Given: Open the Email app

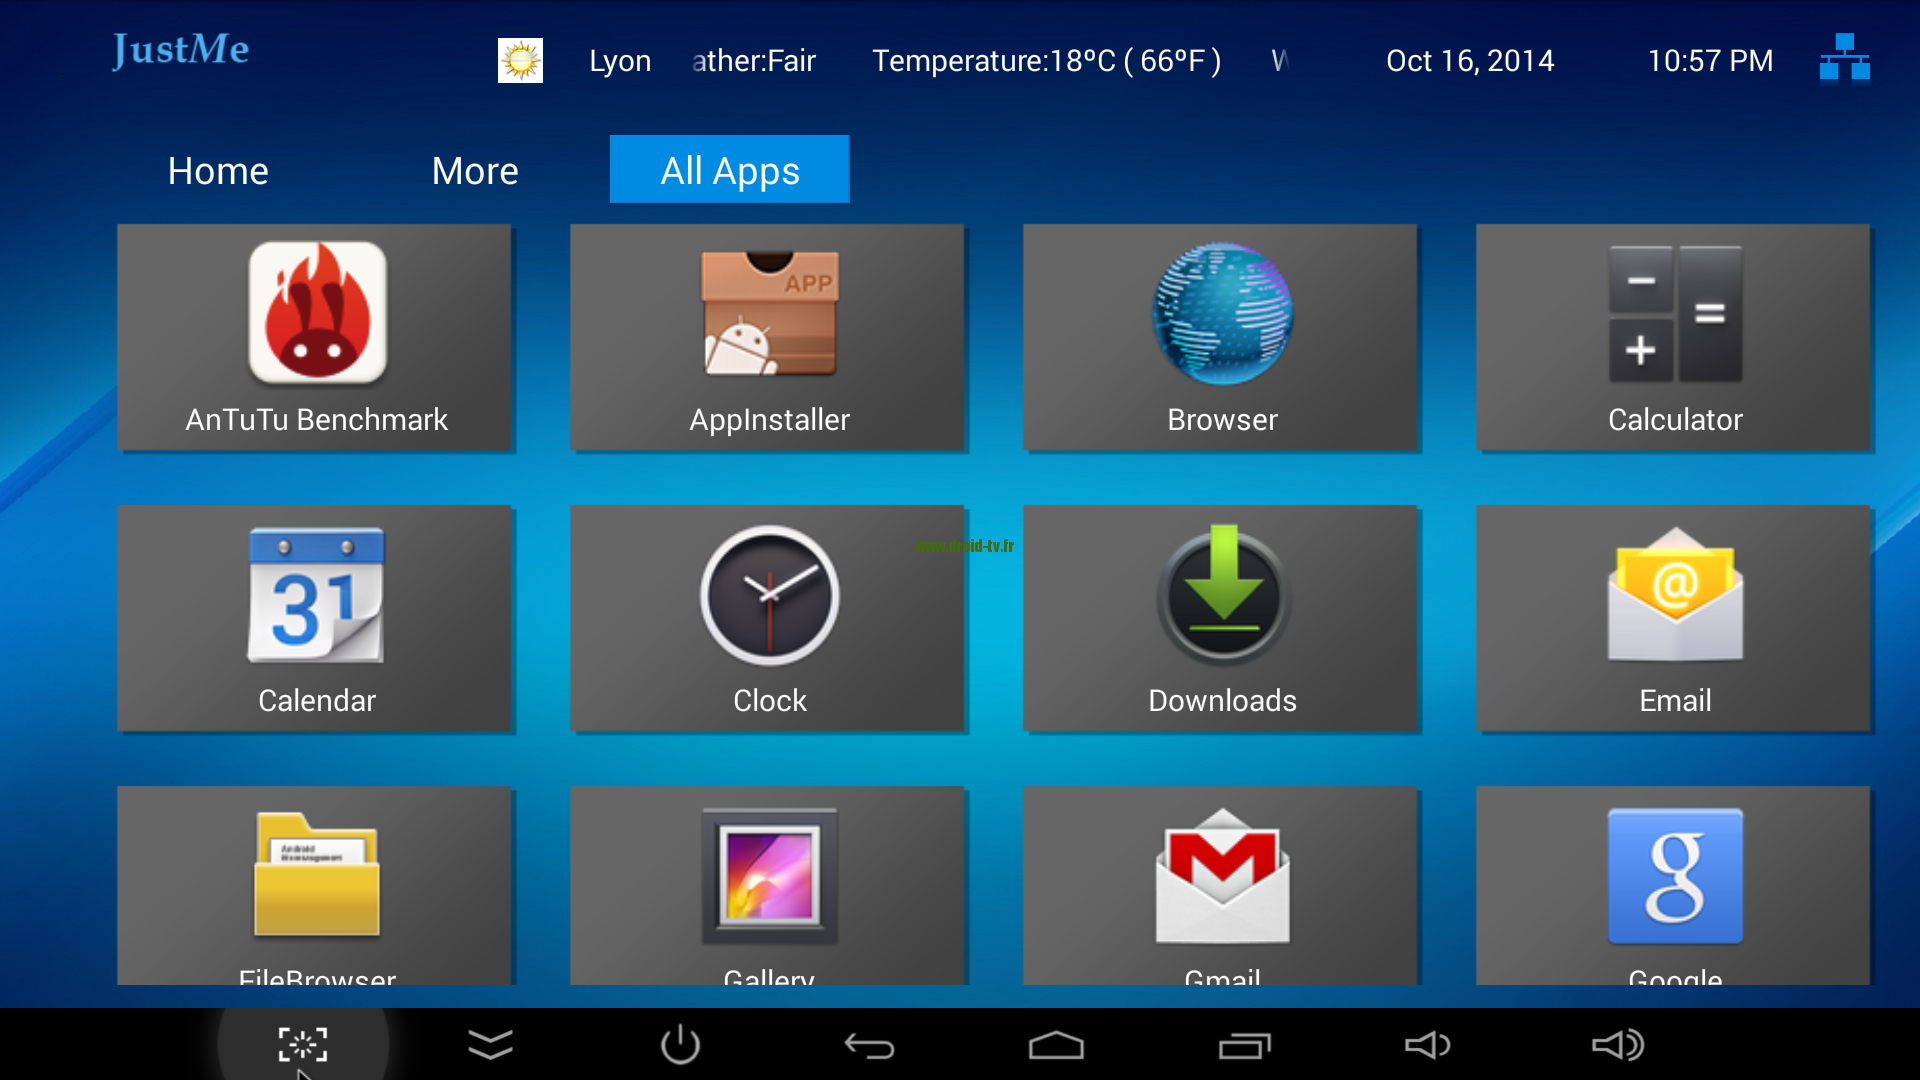Looking at the screenshot, I should tap(1675, 618).
